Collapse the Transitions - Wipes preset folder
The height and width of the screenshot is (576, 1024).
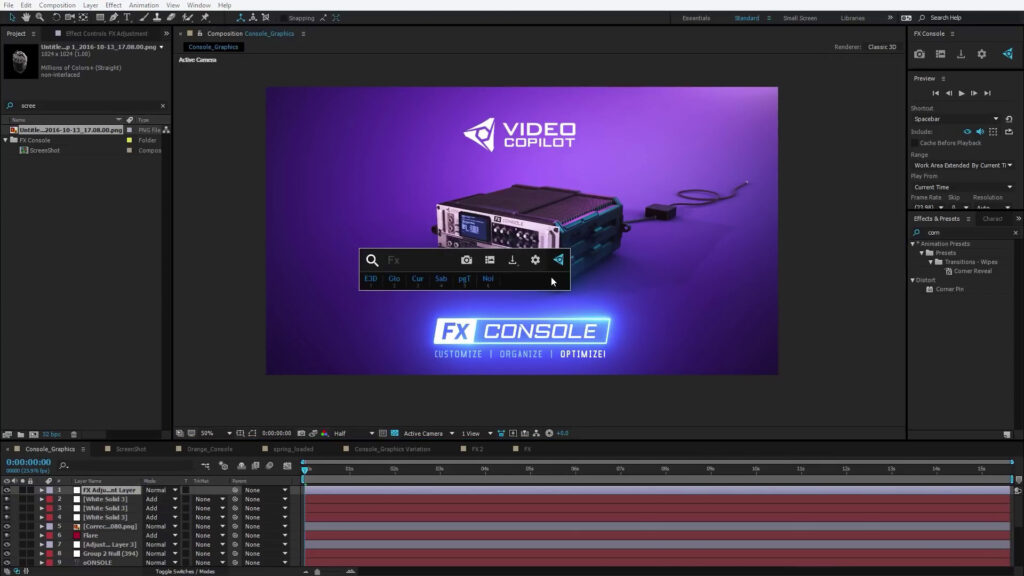click(930, 261)
